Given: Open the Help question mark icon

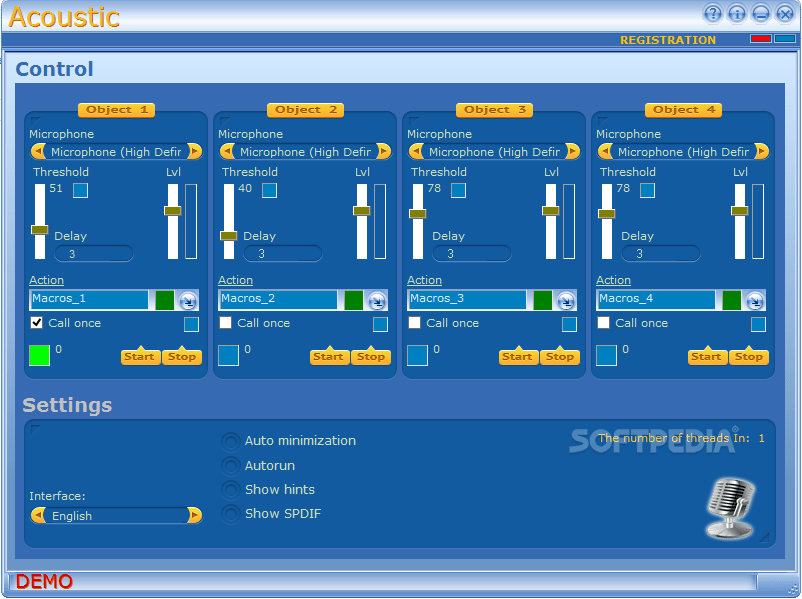Looking at the screenshot, I should [x=712, y=13].
